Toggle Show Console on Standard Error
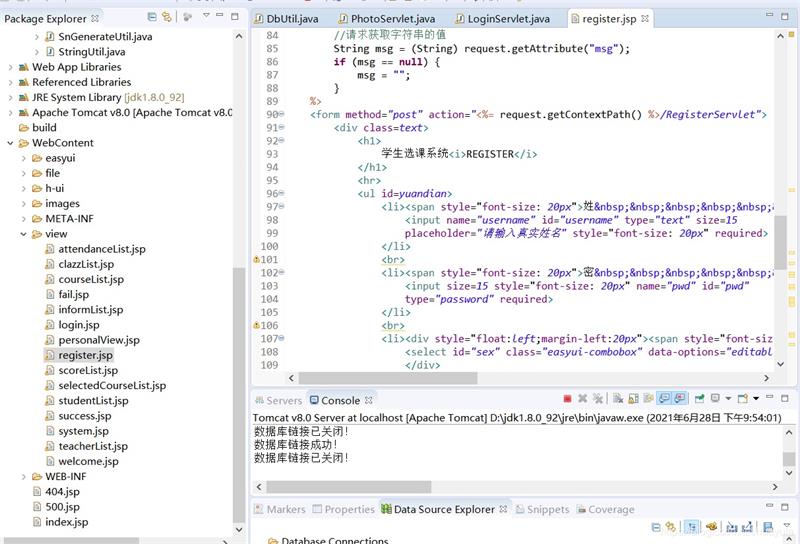The height and width of the screenshot is (544, 800). (x=680, y=399)
